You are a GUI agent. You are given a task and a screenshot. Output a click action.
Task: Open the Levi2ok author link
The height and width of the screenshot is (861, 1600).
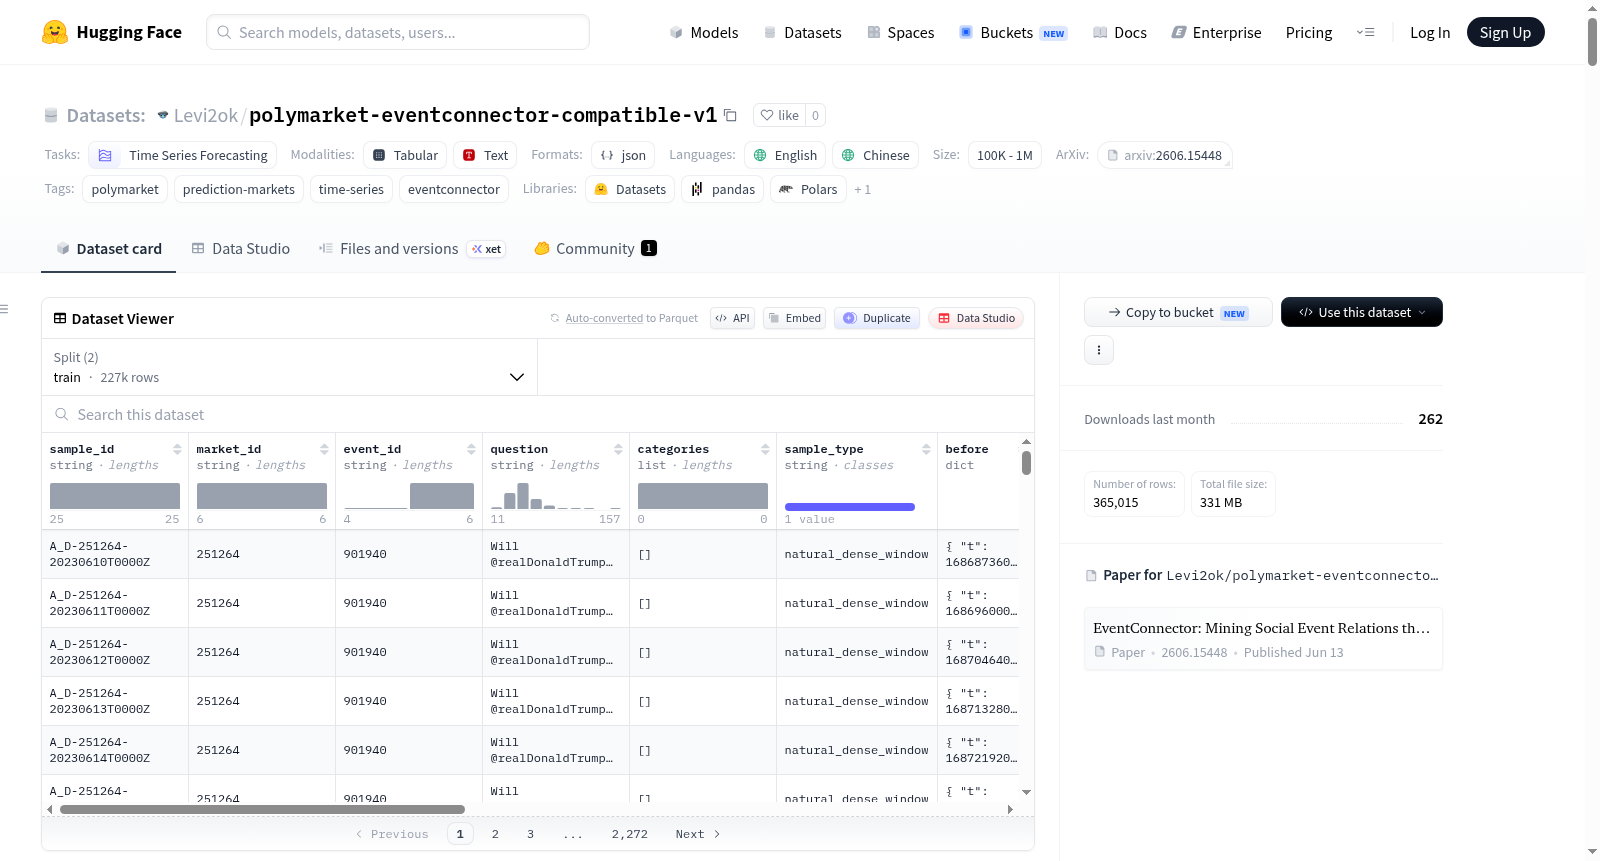point(205,116)
